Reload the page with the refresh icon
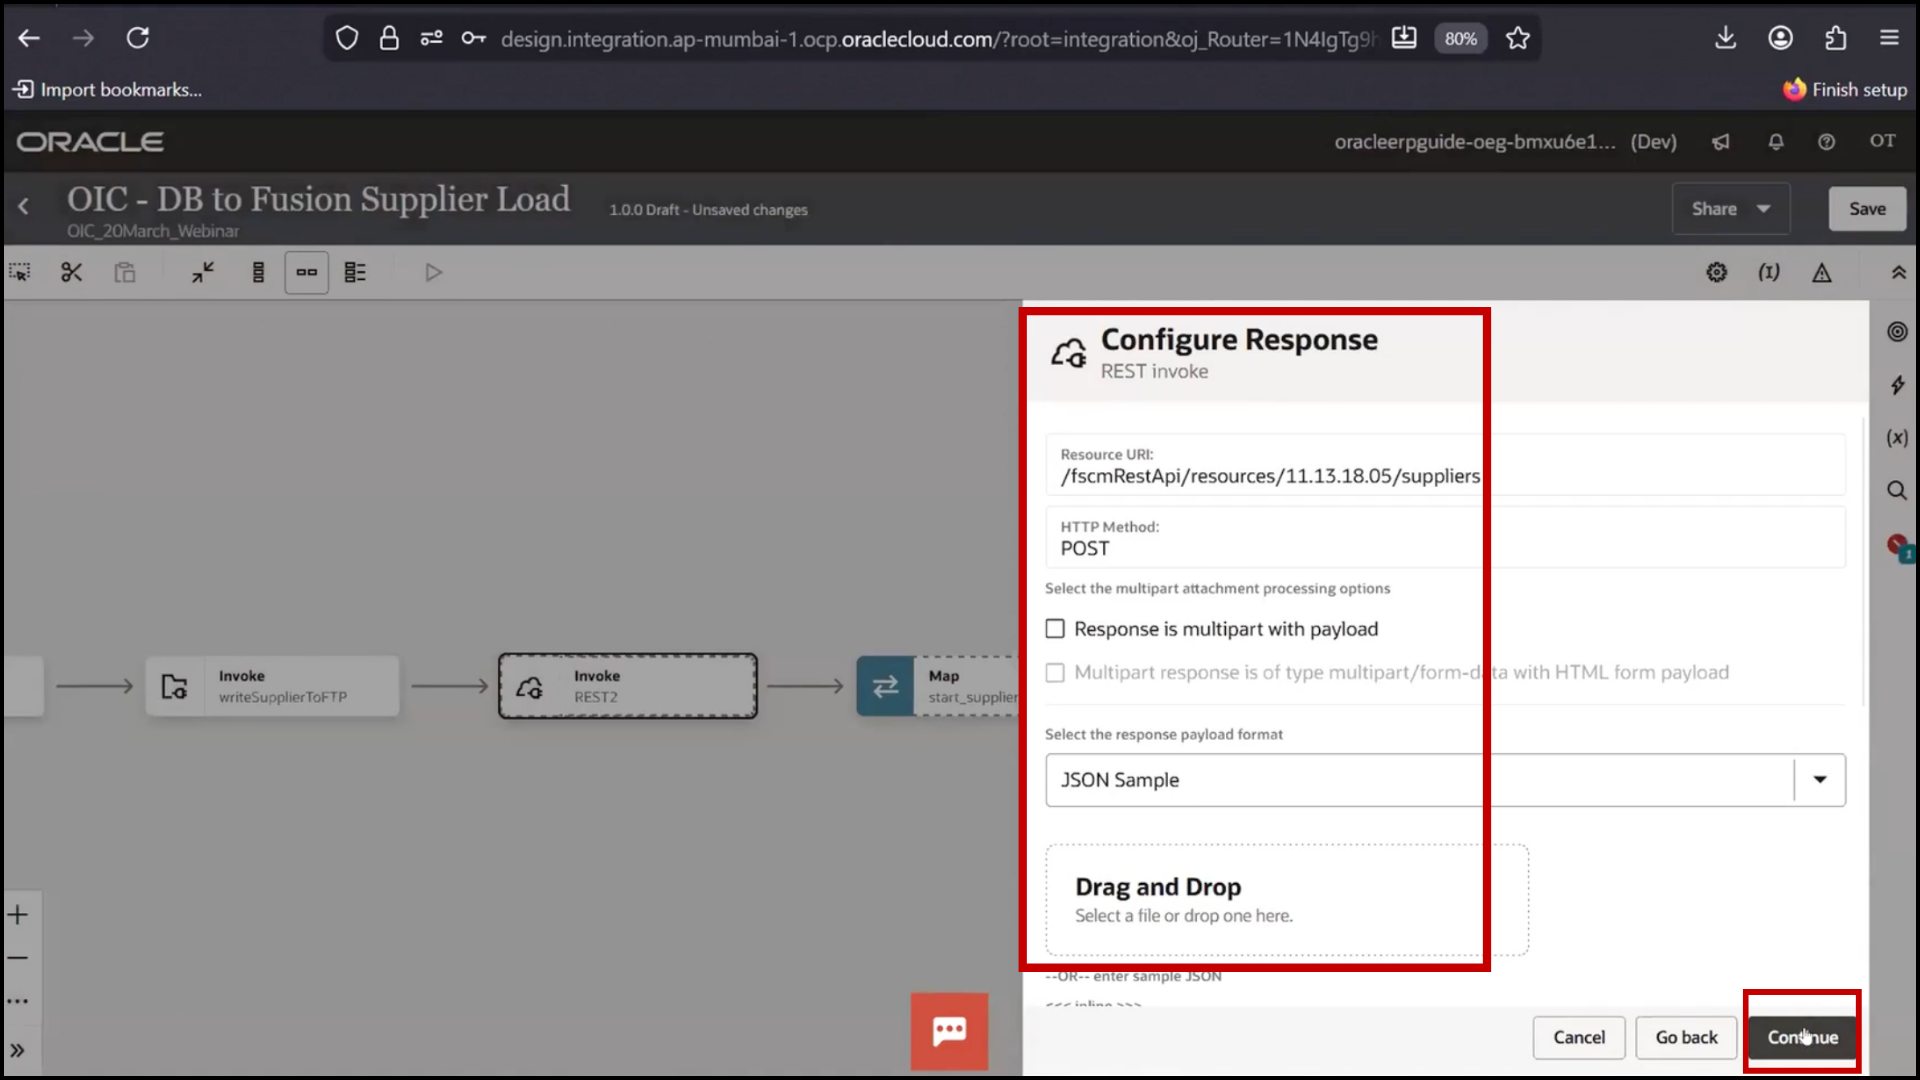 coord(138,38)
